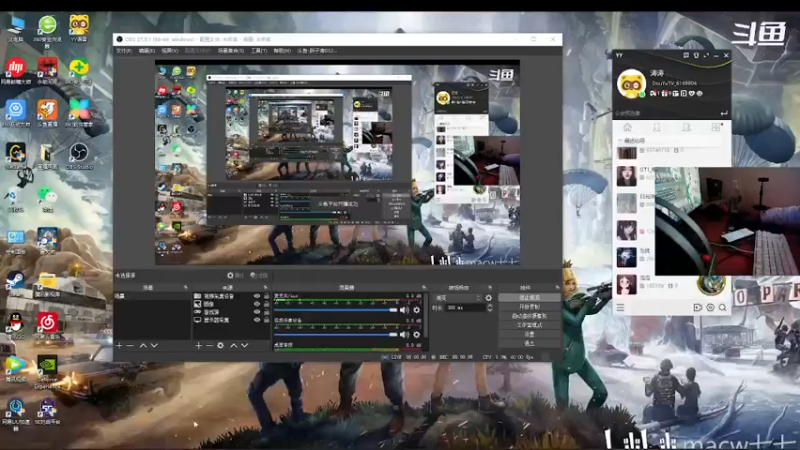Click the 停止推流 button in Controls

[x=529, y=297]
